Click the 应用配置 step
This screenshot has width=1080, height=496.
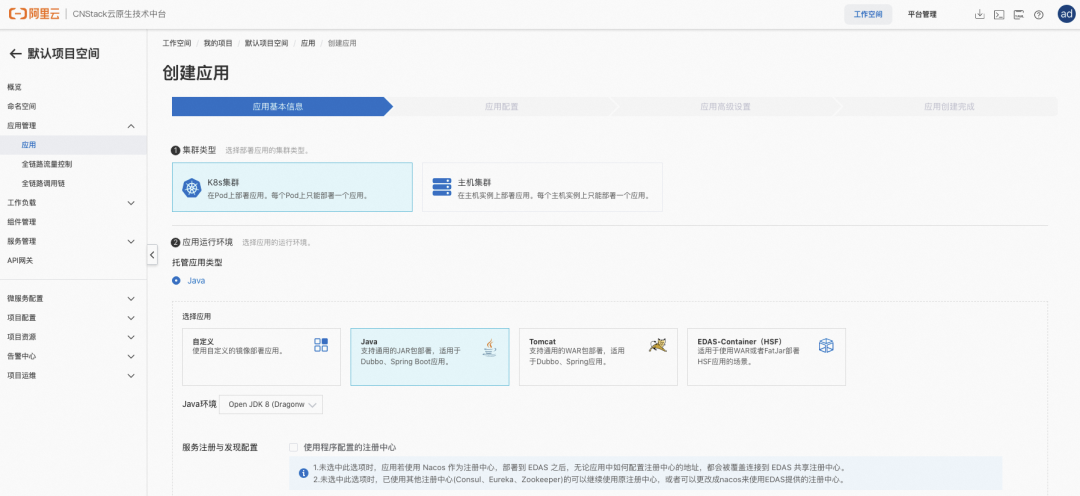pos(501,107)
